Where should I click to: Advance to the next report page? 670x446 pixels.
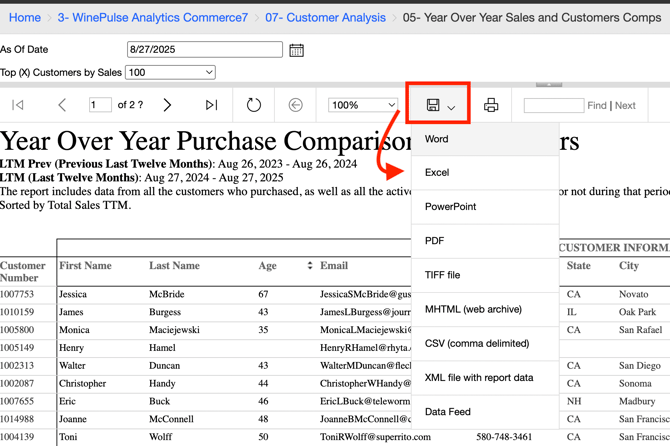(x=167, y=105)
